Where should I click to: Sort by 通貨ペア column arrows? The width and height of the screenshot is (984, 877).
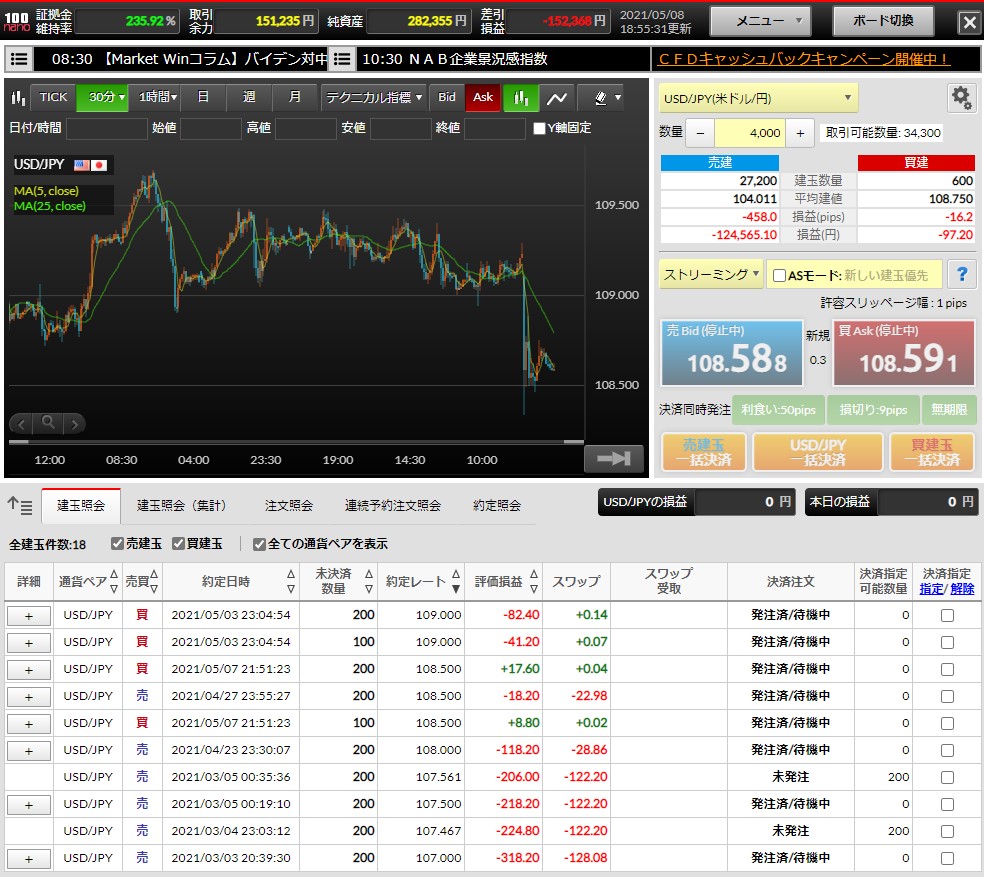114,581
